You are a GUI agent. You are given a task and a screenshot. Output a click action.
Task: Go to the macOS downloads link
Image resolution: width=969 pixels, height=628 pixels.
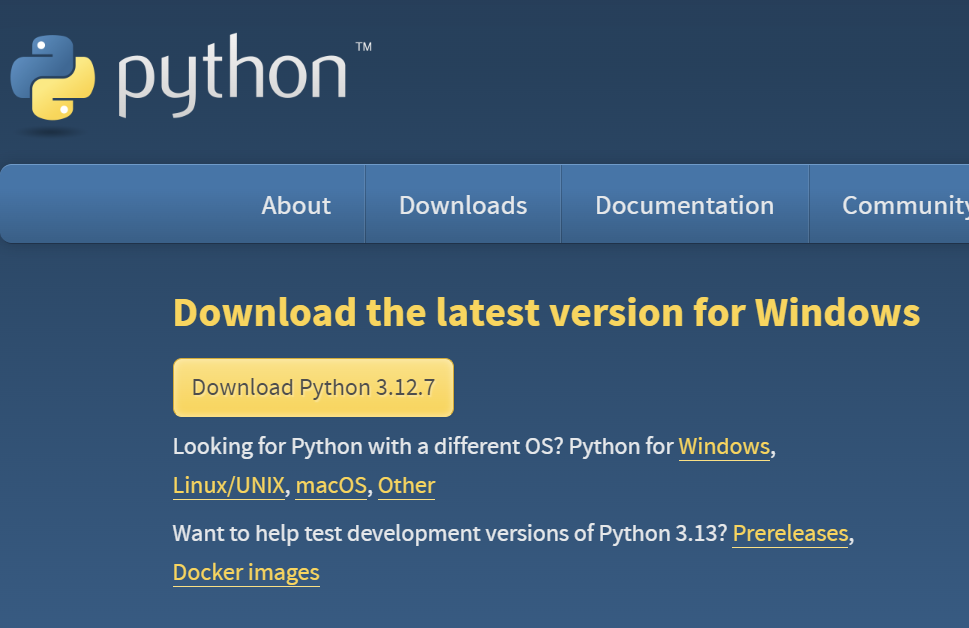point(332,486)
